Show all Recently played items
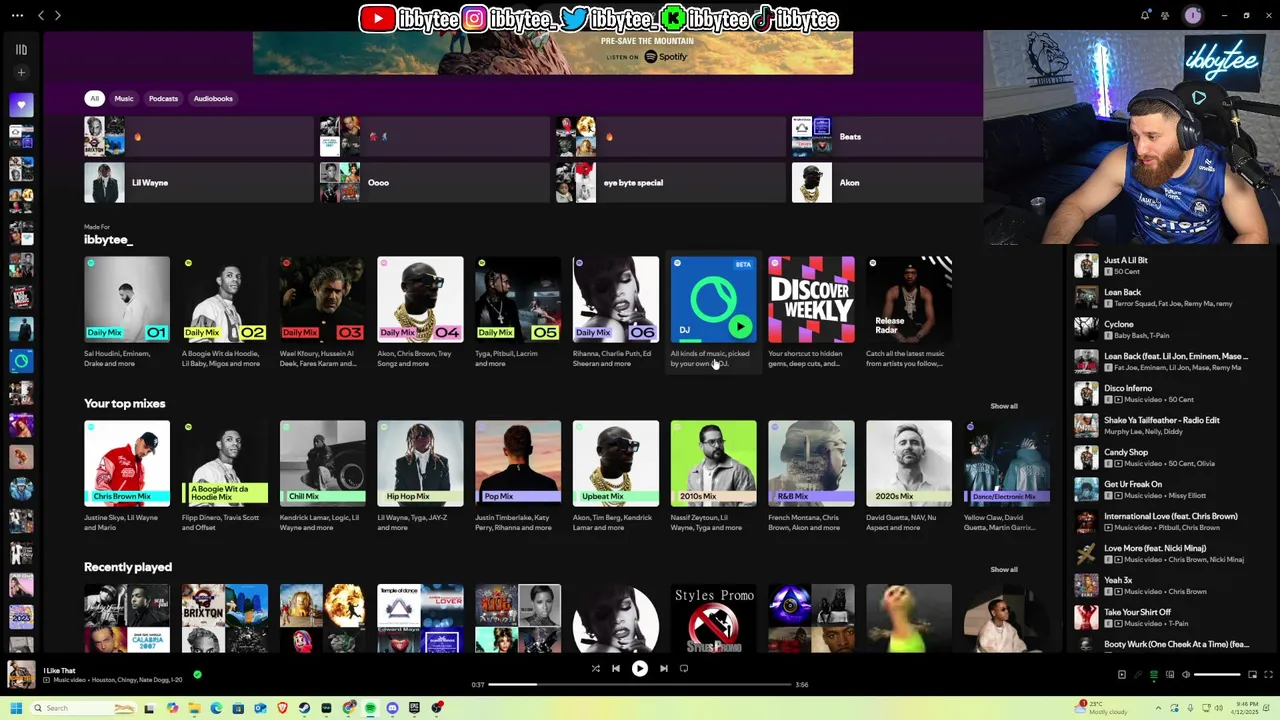Viewport: 1280px width, 720px height. pos(1004,570)
